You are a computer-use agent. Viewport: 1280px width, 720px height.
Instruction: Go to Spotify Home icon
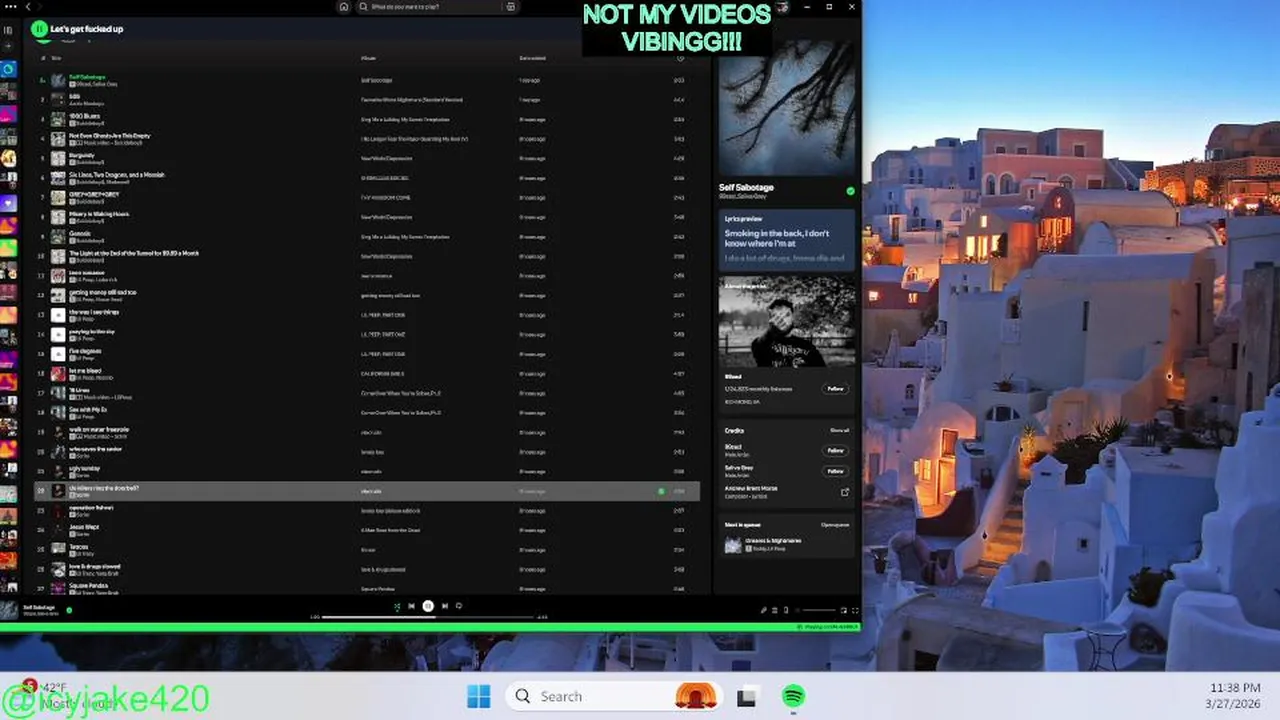point(344,6)
